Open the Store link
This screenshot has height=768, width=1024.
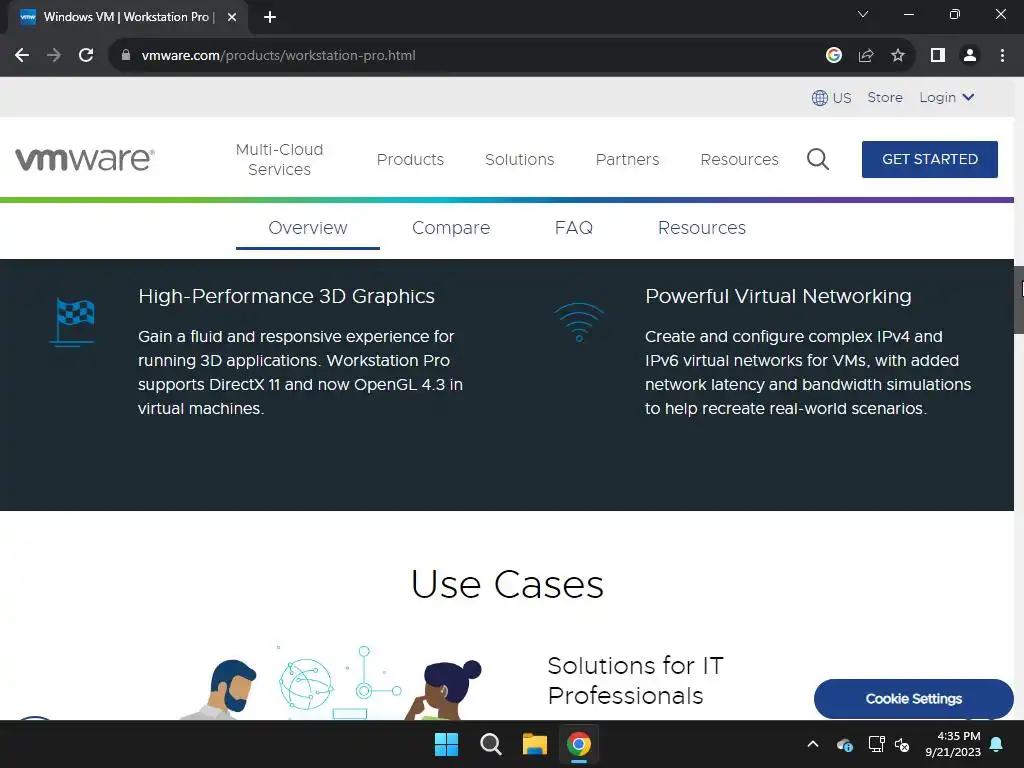(x=885, y=97)
